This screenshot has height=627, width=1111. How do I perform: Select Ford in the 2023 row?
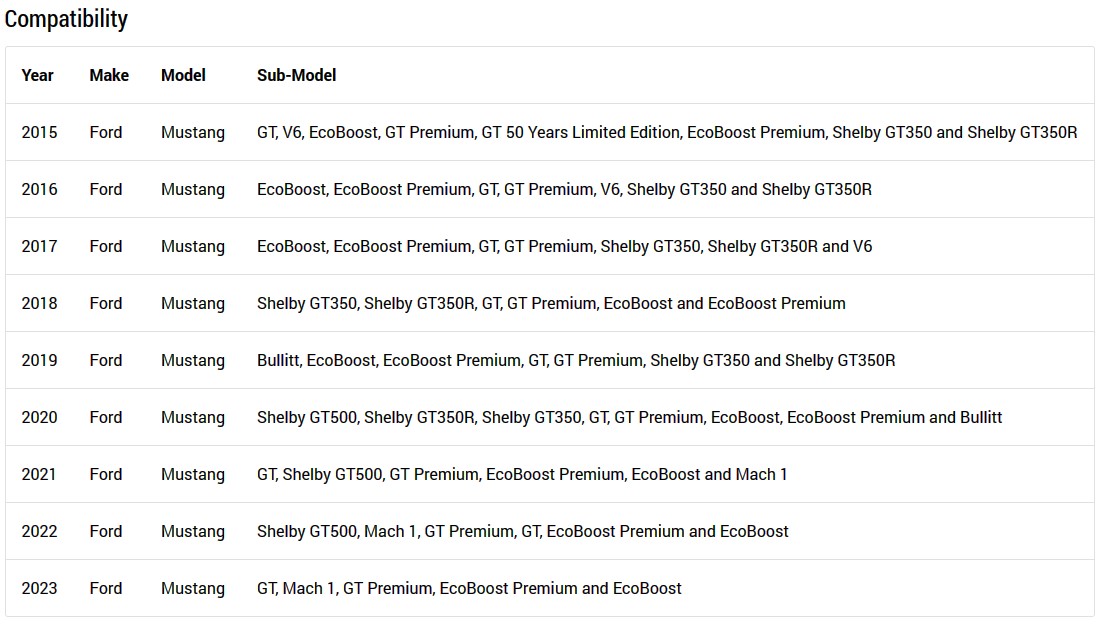[x=106, y=589]
